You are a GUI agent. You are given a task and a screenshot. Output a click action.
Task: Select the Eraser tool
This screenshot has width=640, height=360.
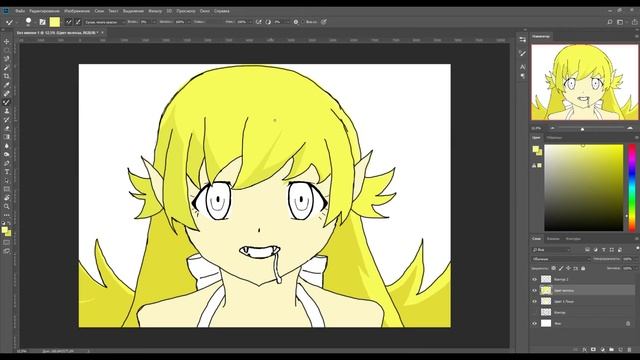[7, 128]
